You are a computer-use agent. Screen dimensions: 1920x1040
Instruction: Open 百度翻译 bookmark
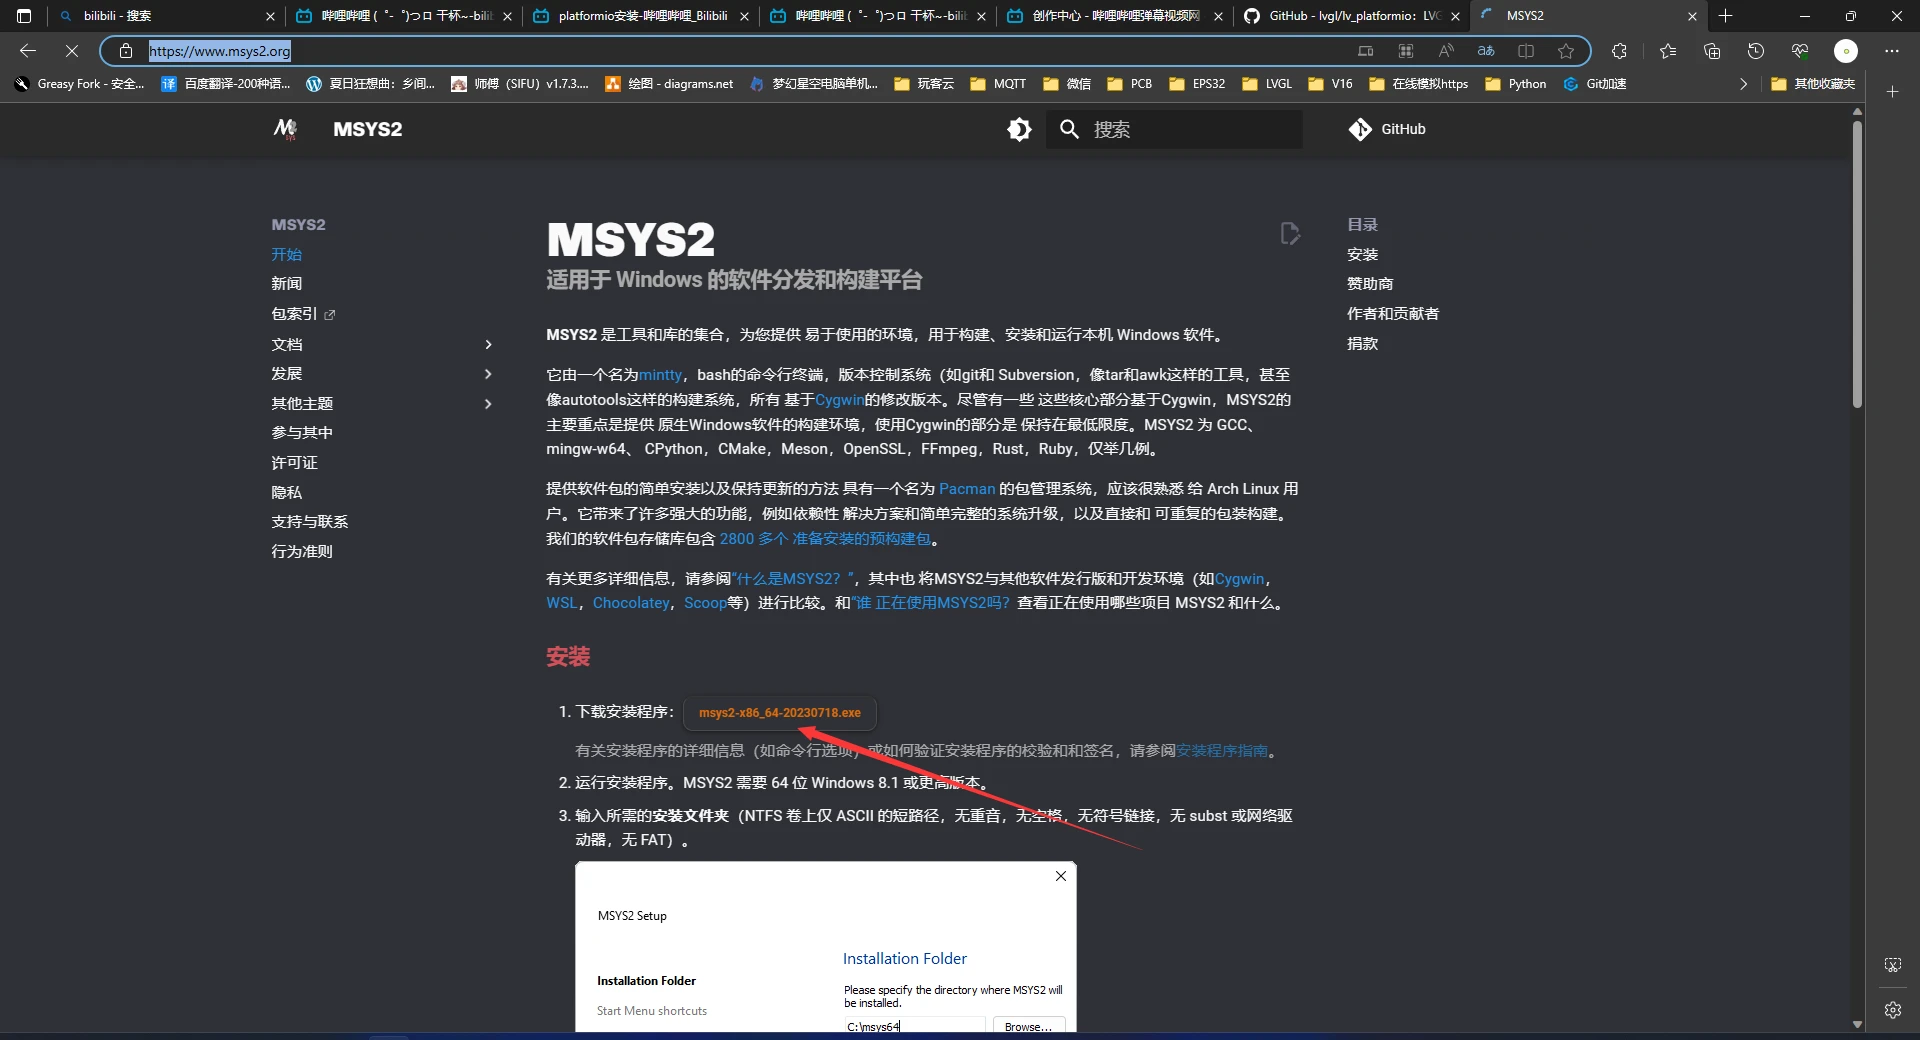pos(225,84)
